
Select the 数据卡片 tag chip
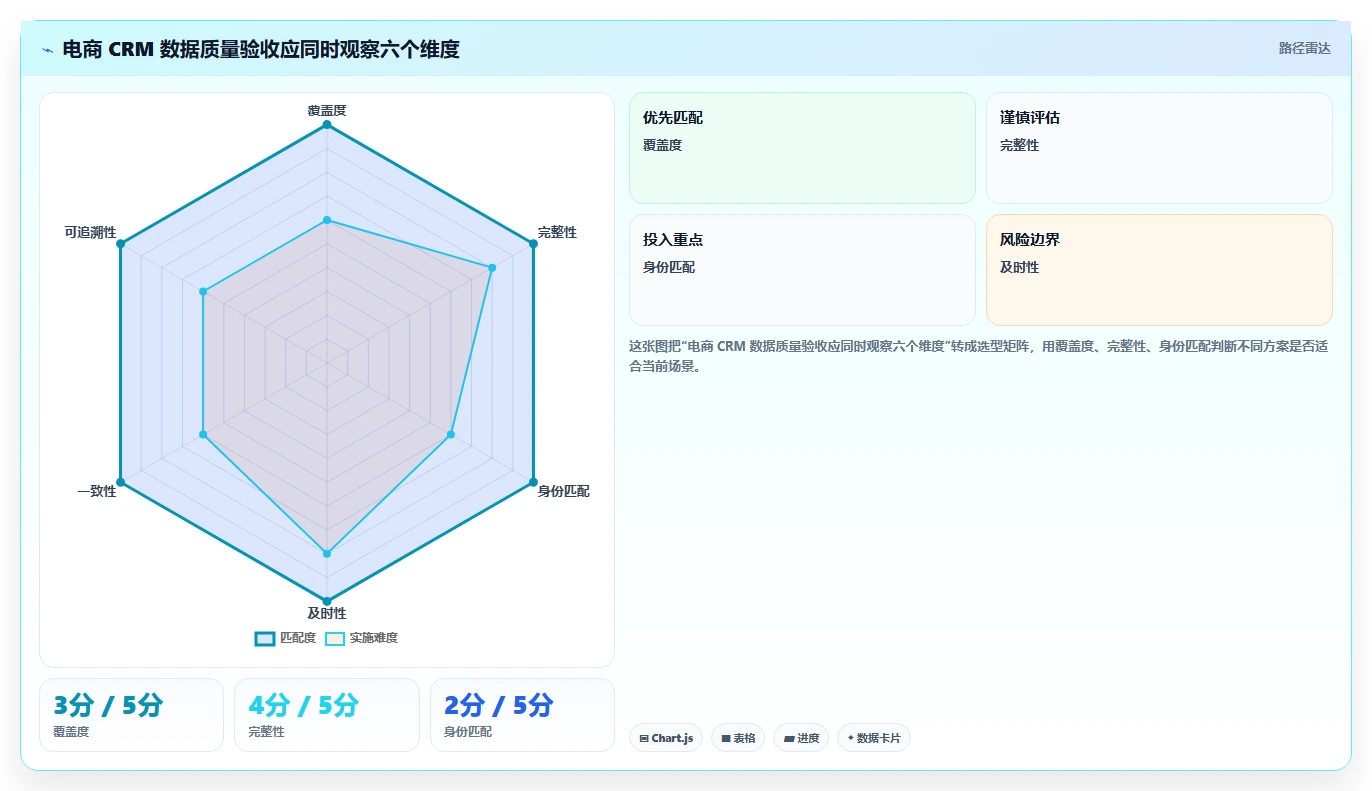[874, 738]
